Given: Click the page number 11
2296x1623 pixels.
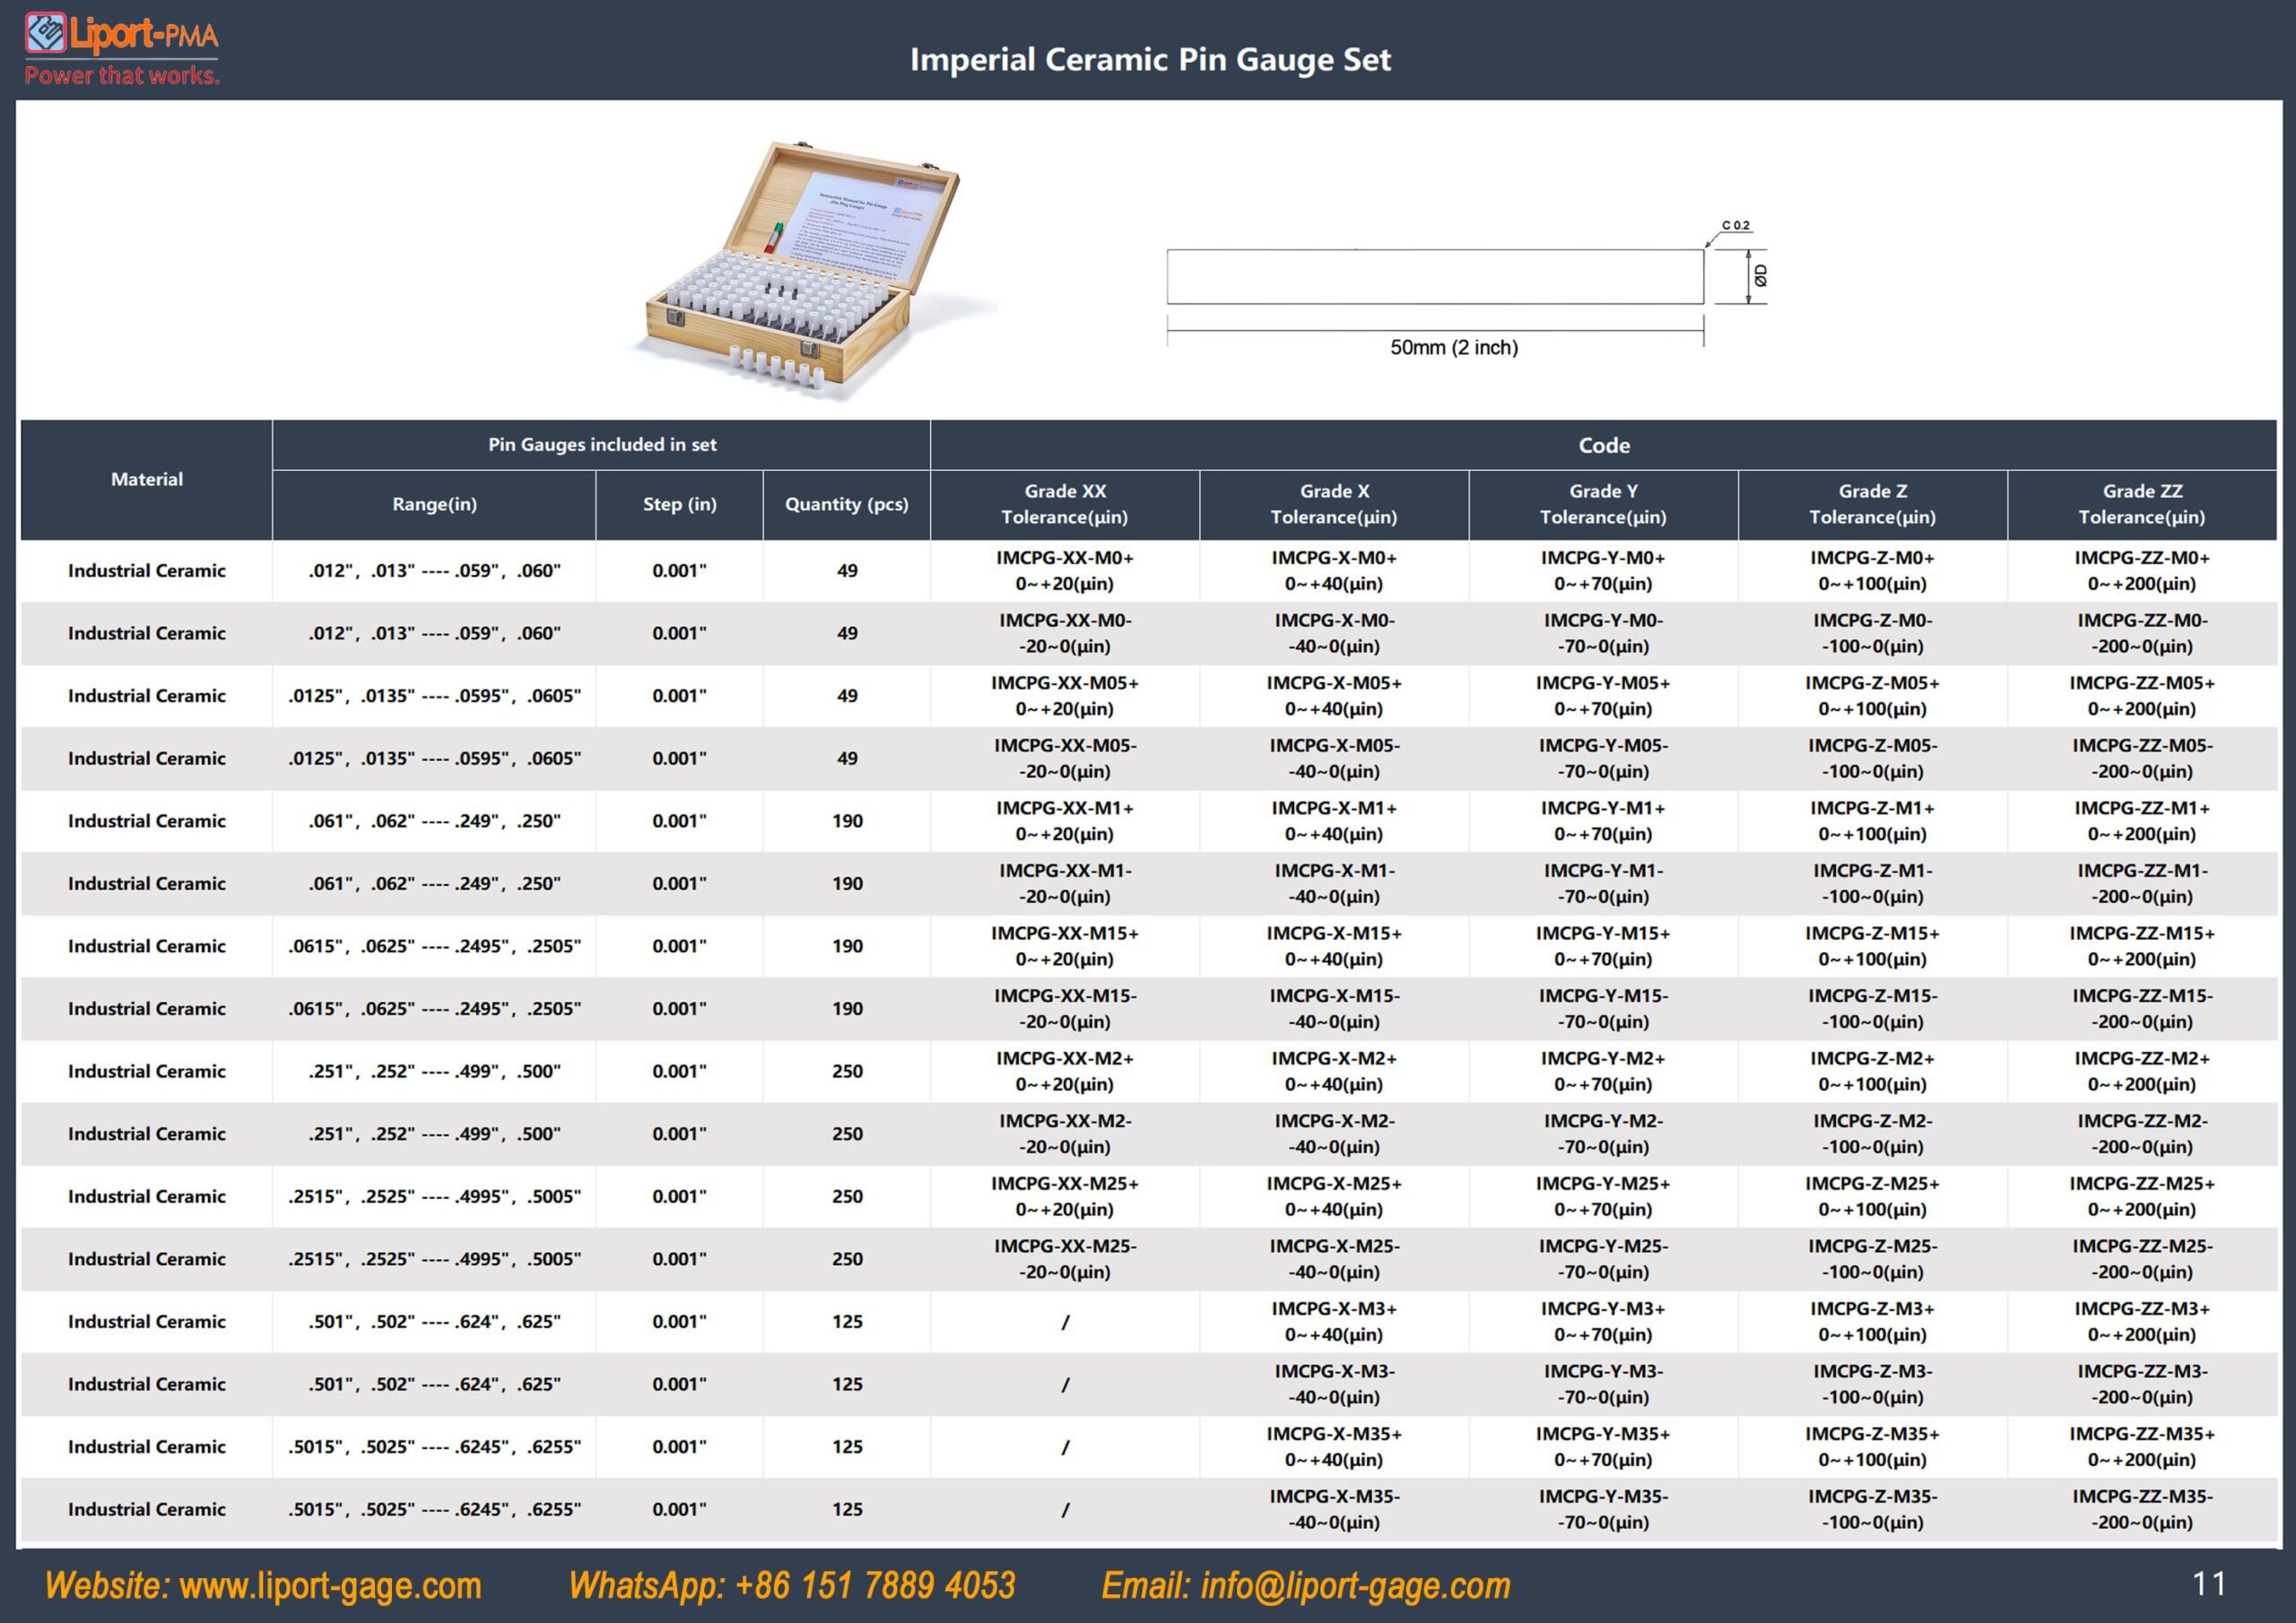Looking at the screenshot, I should (2210, 1584).
